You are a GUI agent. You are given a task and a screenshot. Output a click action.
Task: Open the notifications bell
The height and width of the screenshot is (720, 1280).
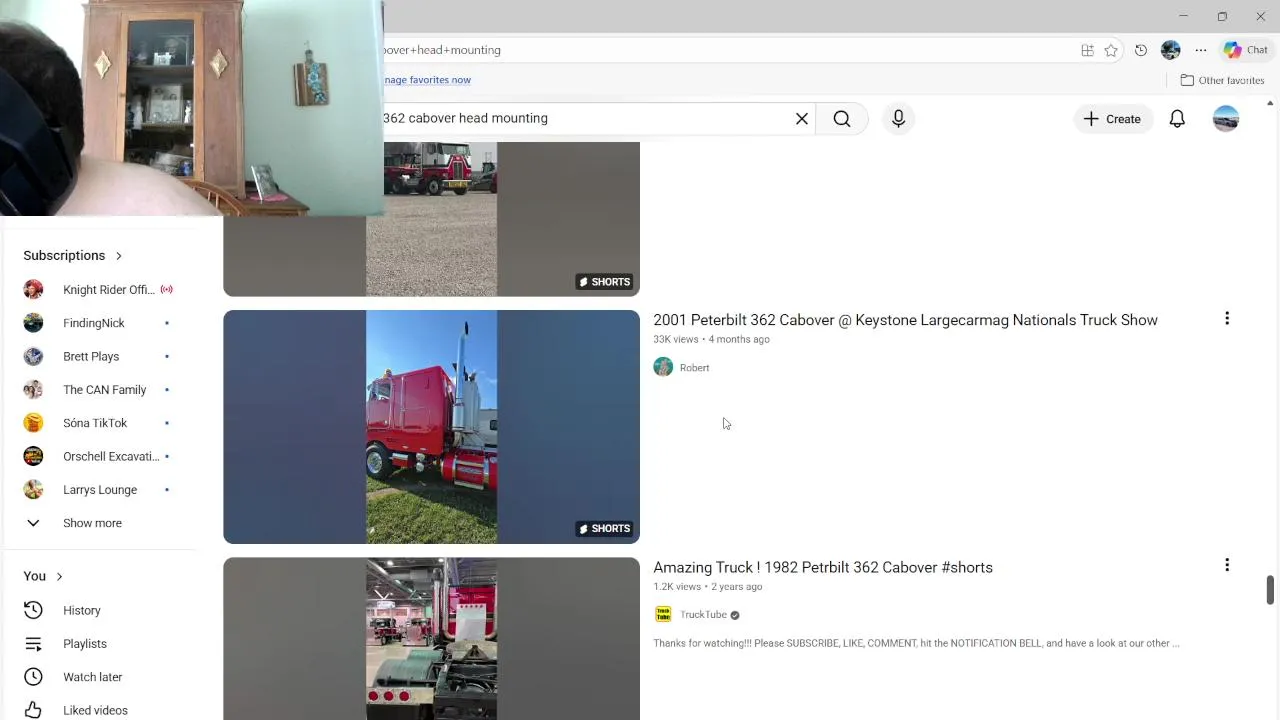pos(1177,119)
